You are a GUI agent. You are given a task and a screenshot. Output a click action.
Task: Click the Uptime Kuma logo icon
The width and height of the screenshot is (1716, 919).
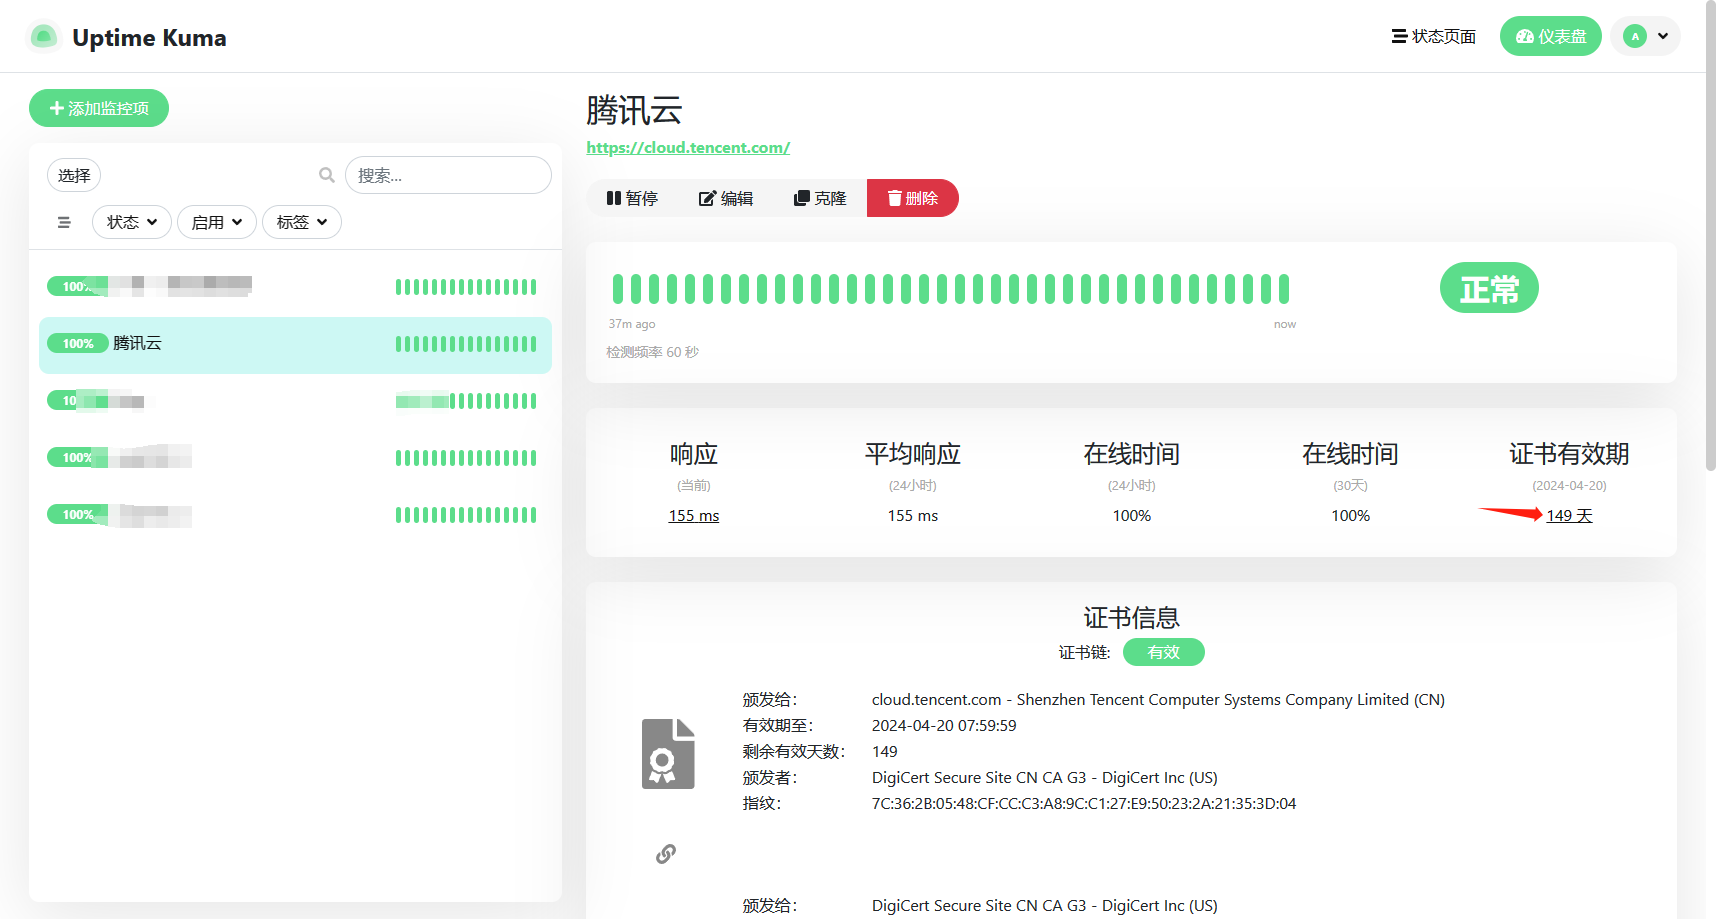pyautogui.click(x=43, y=37)
